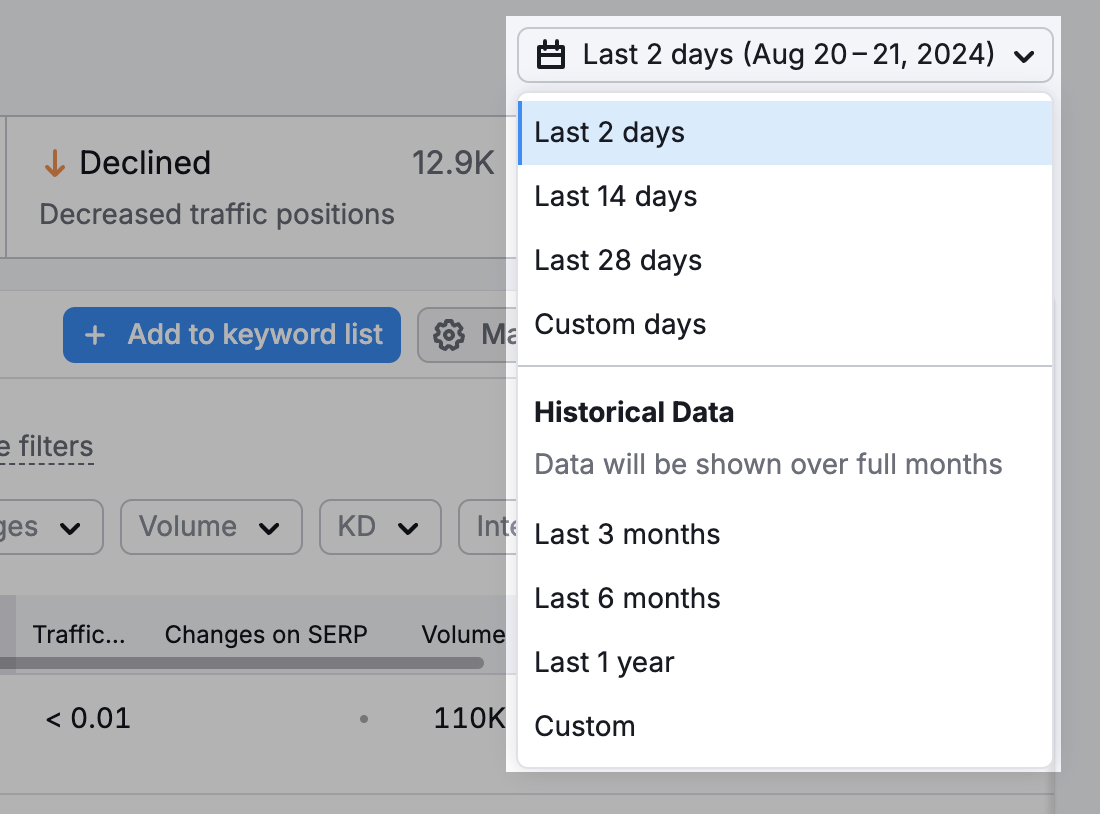Select Last 6 months range
This screenshot has width=1100, height=814.
pos(627,599)
